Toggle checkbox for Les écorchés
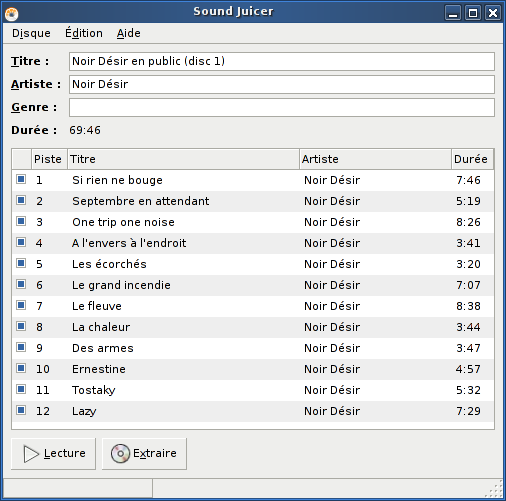 click(x=21, y=263)
